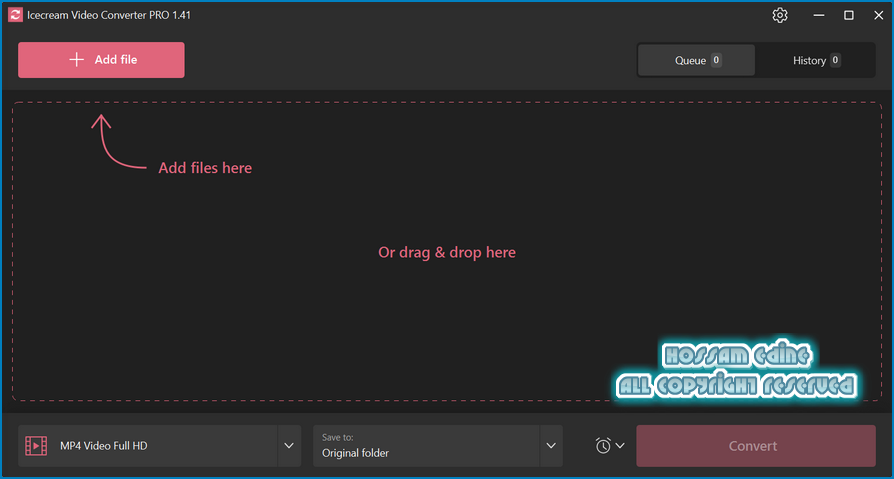
Task: Click the window title text 'Icecream Video Converter PRO 1.41'
Action: 109,15
